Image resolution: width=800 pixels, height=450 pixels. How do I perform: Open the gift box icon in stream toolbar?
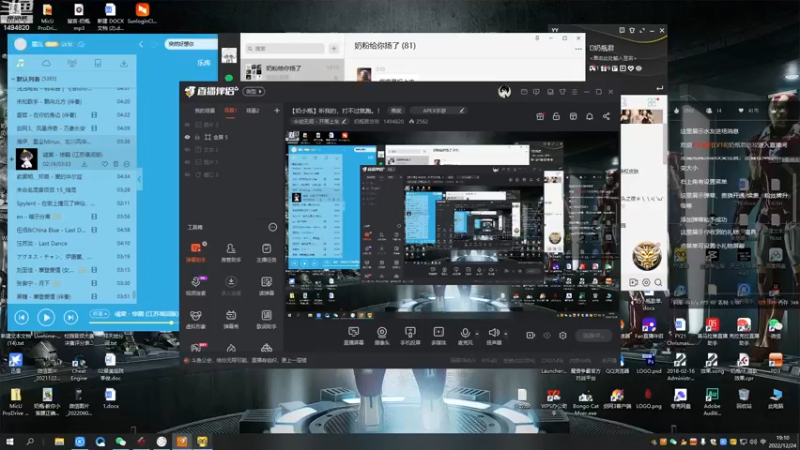[x=540, y=116]
